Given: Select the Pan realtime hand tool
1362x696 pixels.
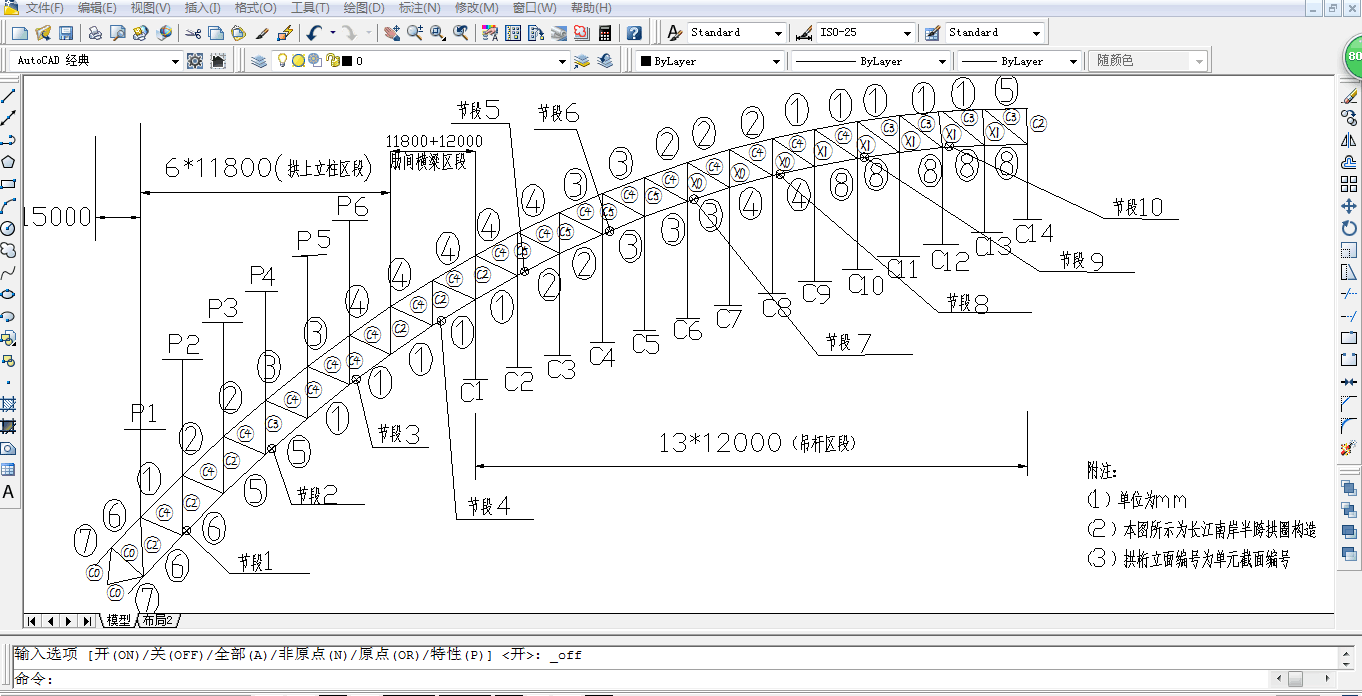Looking at the screenshot, I should click(x=391, y=33).
